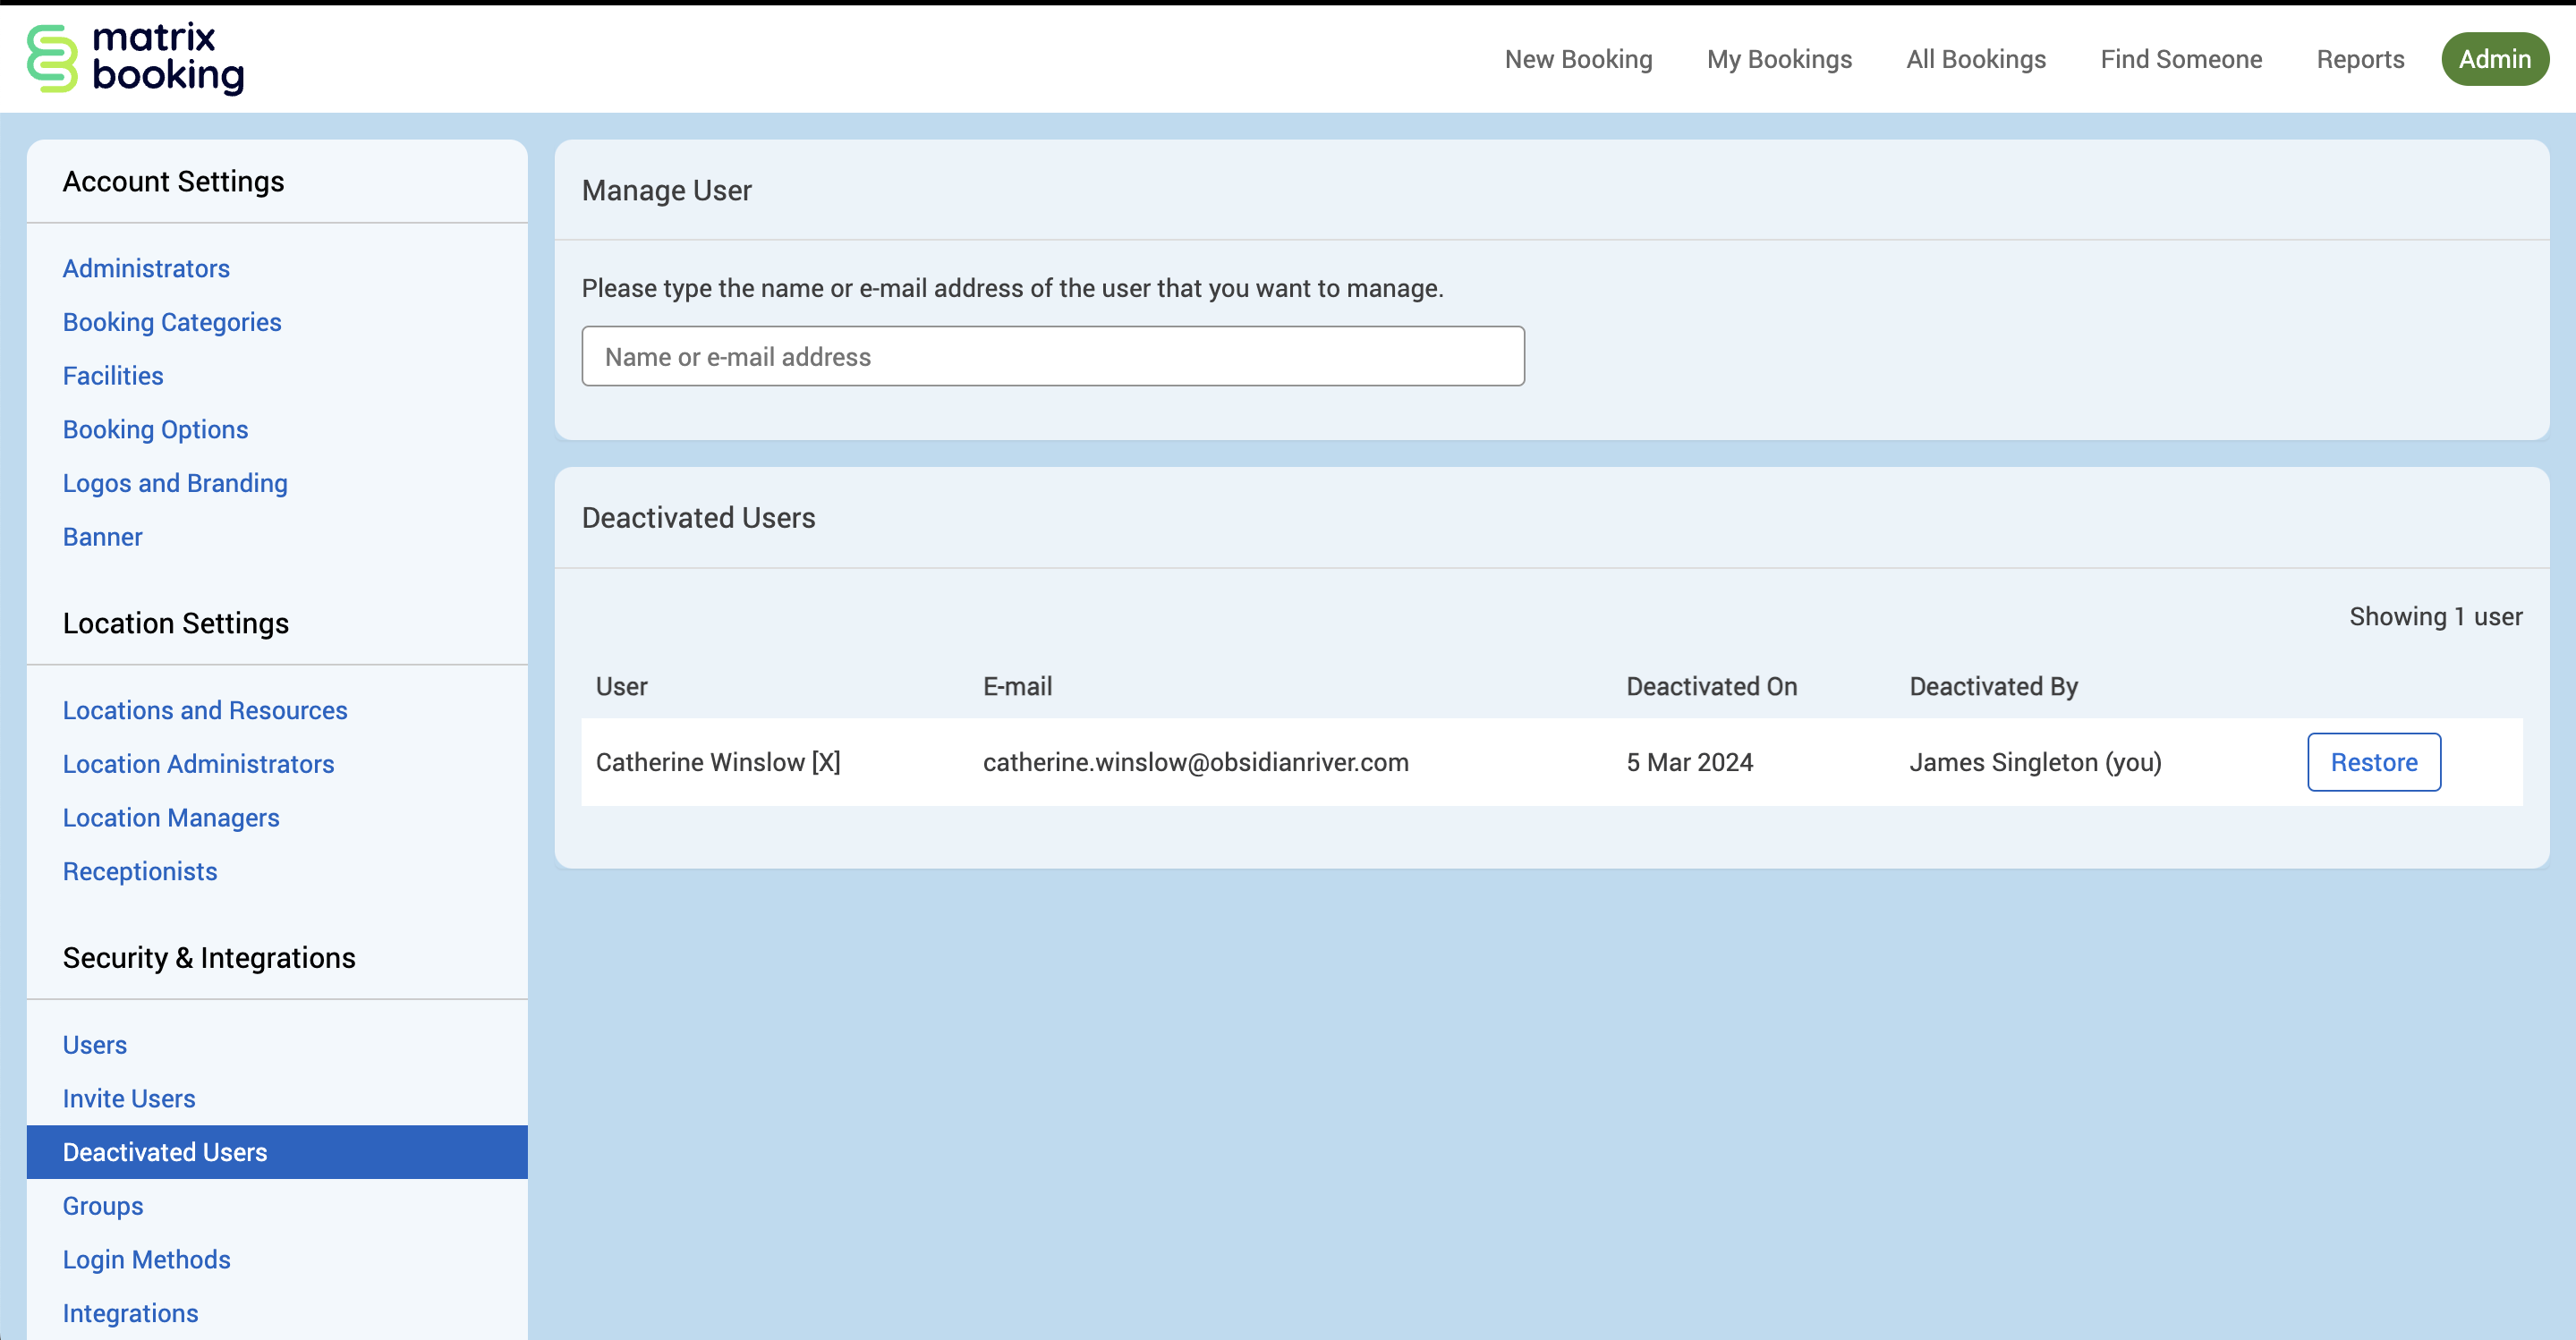Select the highlighted Deactivated Users item

(x=277, y=1152)
